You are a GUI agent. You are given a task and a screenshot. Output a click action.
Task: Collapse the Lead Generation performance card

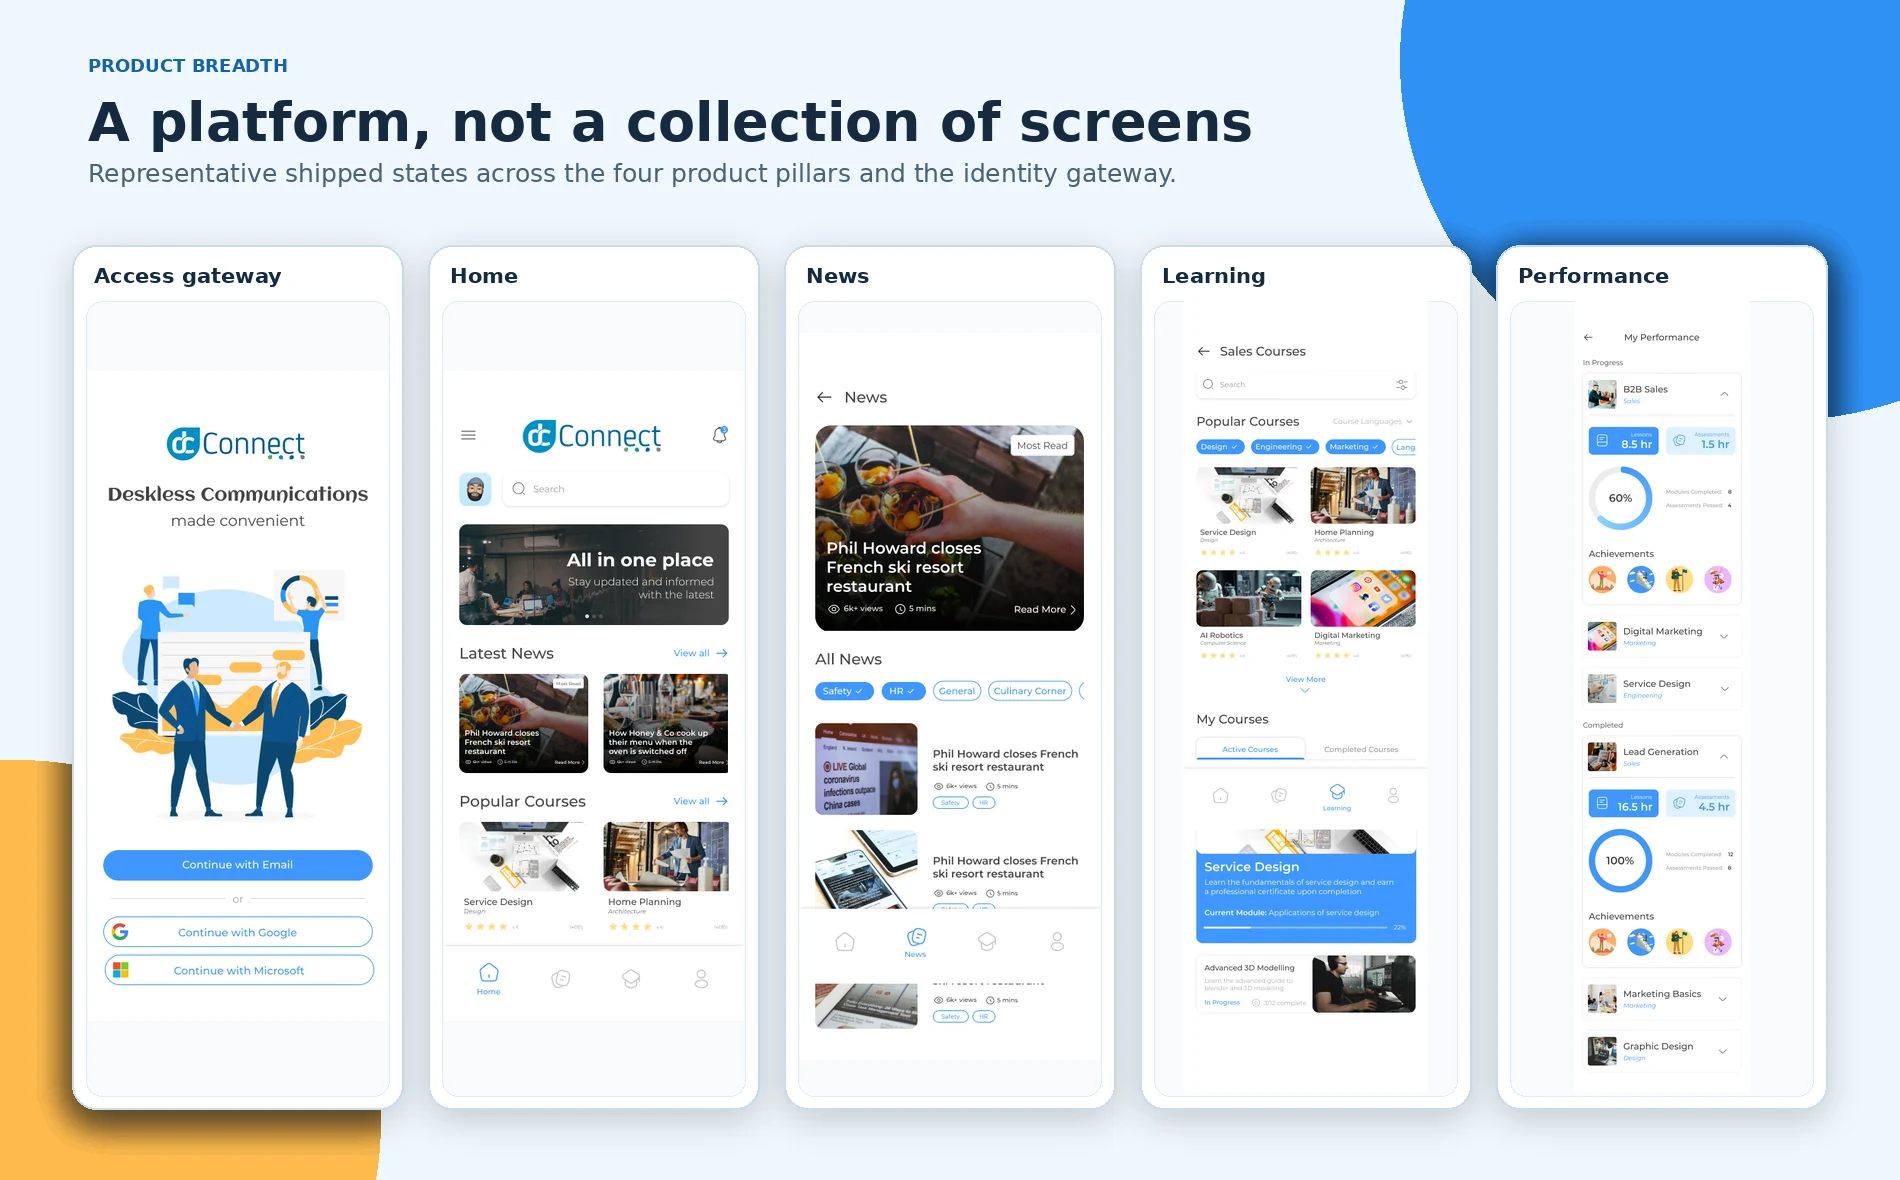(1724, 757)
